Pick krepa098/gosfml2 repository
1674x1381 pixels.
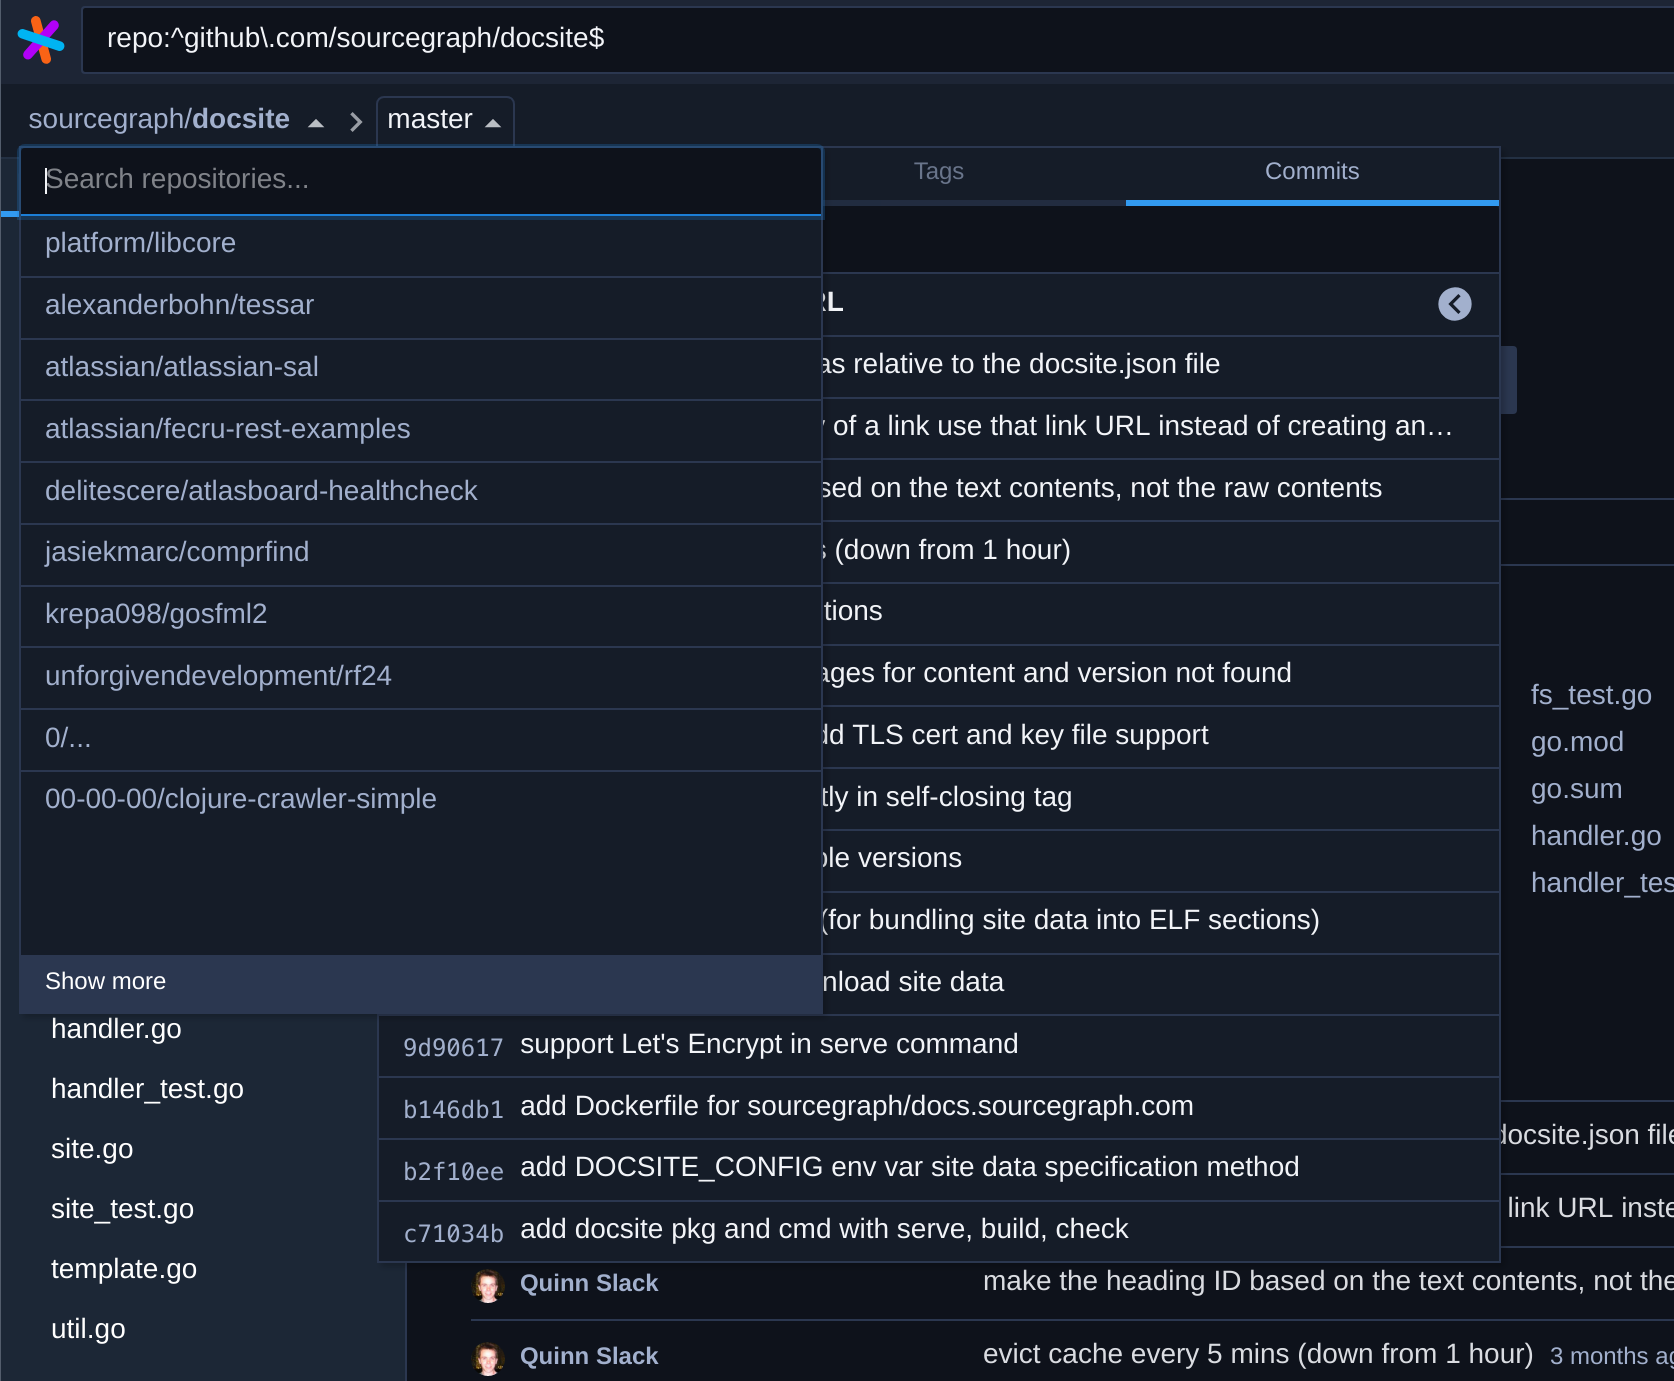pos(421,615)
